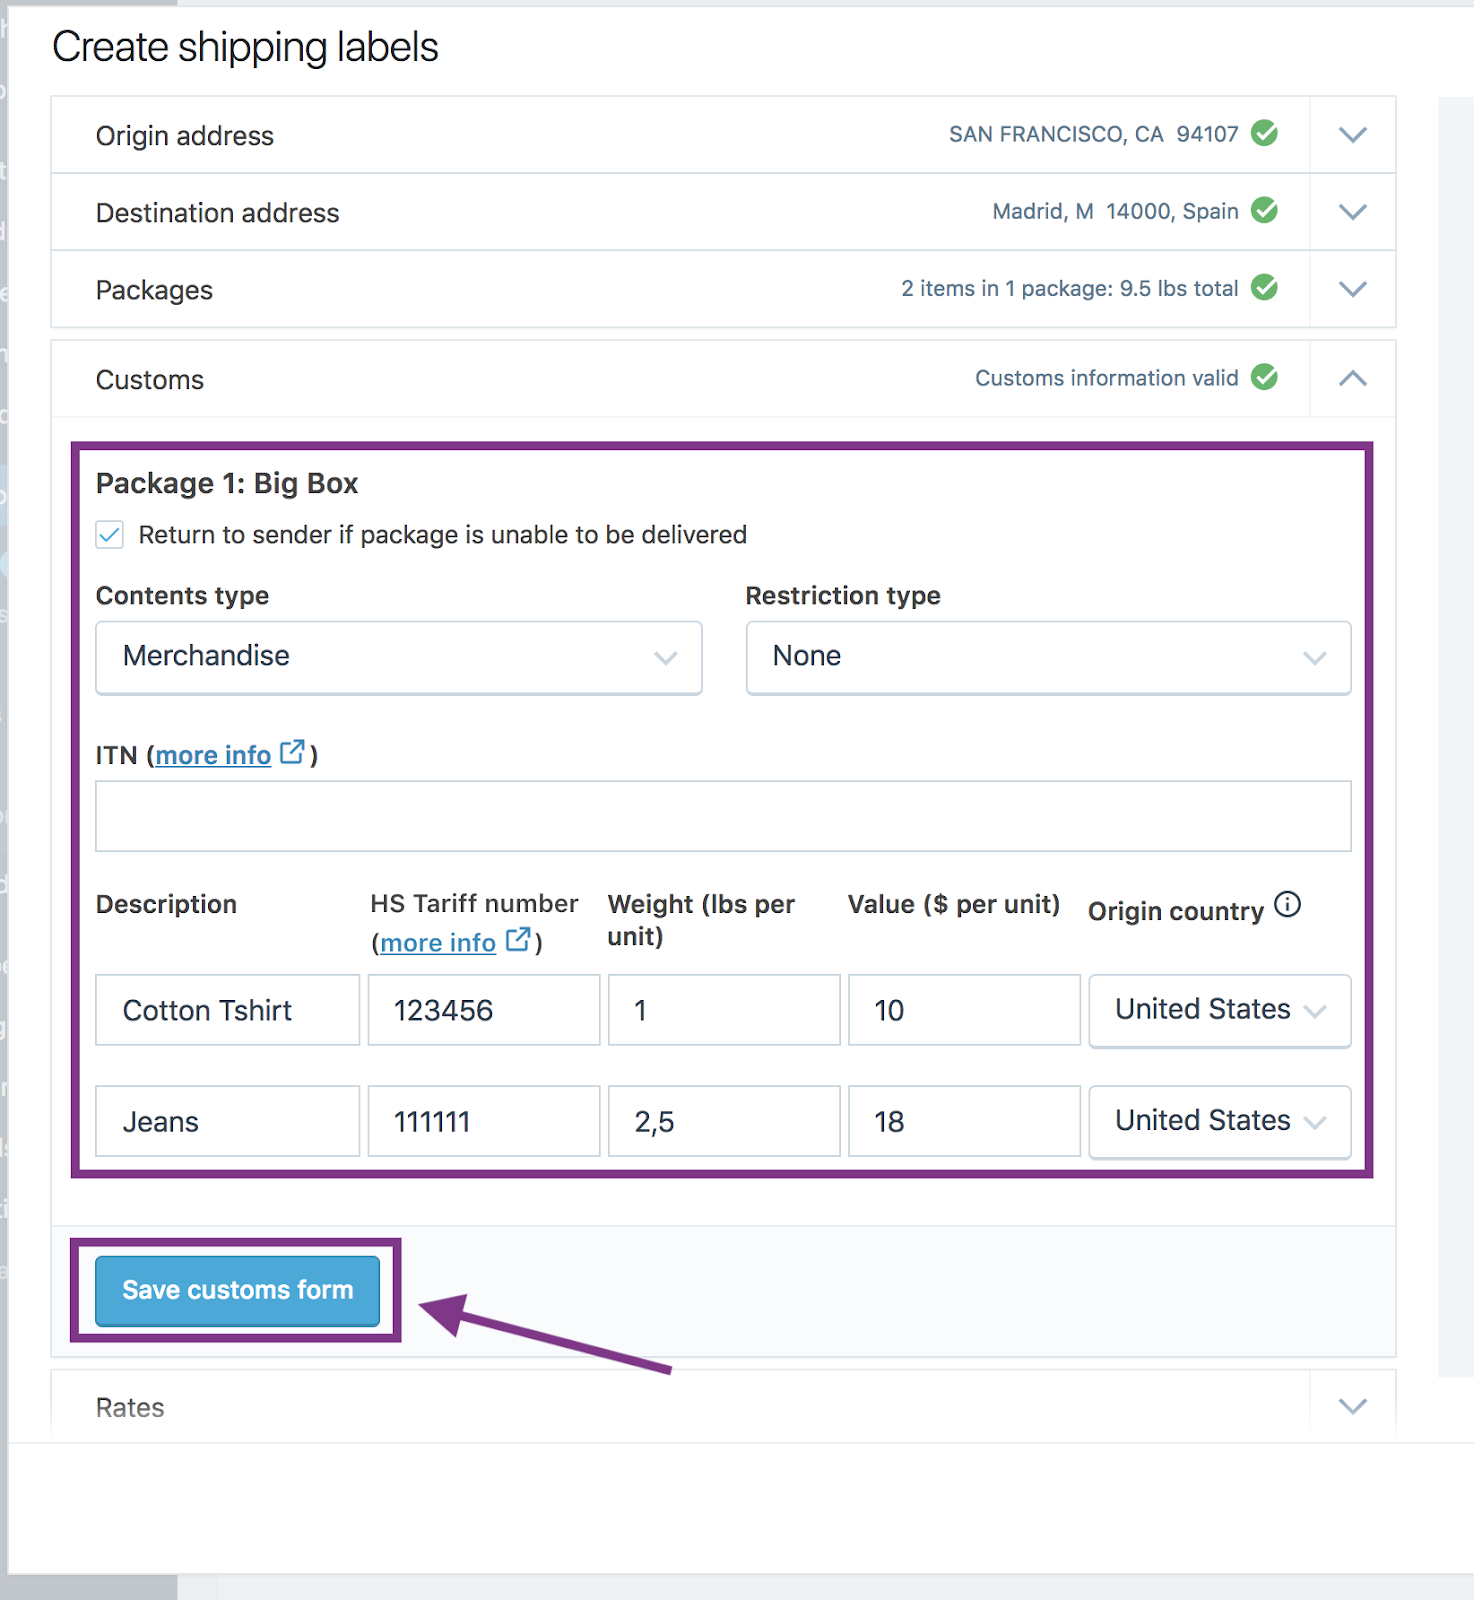This screenshot has height=1600, width=1474.
Task: Open the ITN more info link
Action: point(213,755)
